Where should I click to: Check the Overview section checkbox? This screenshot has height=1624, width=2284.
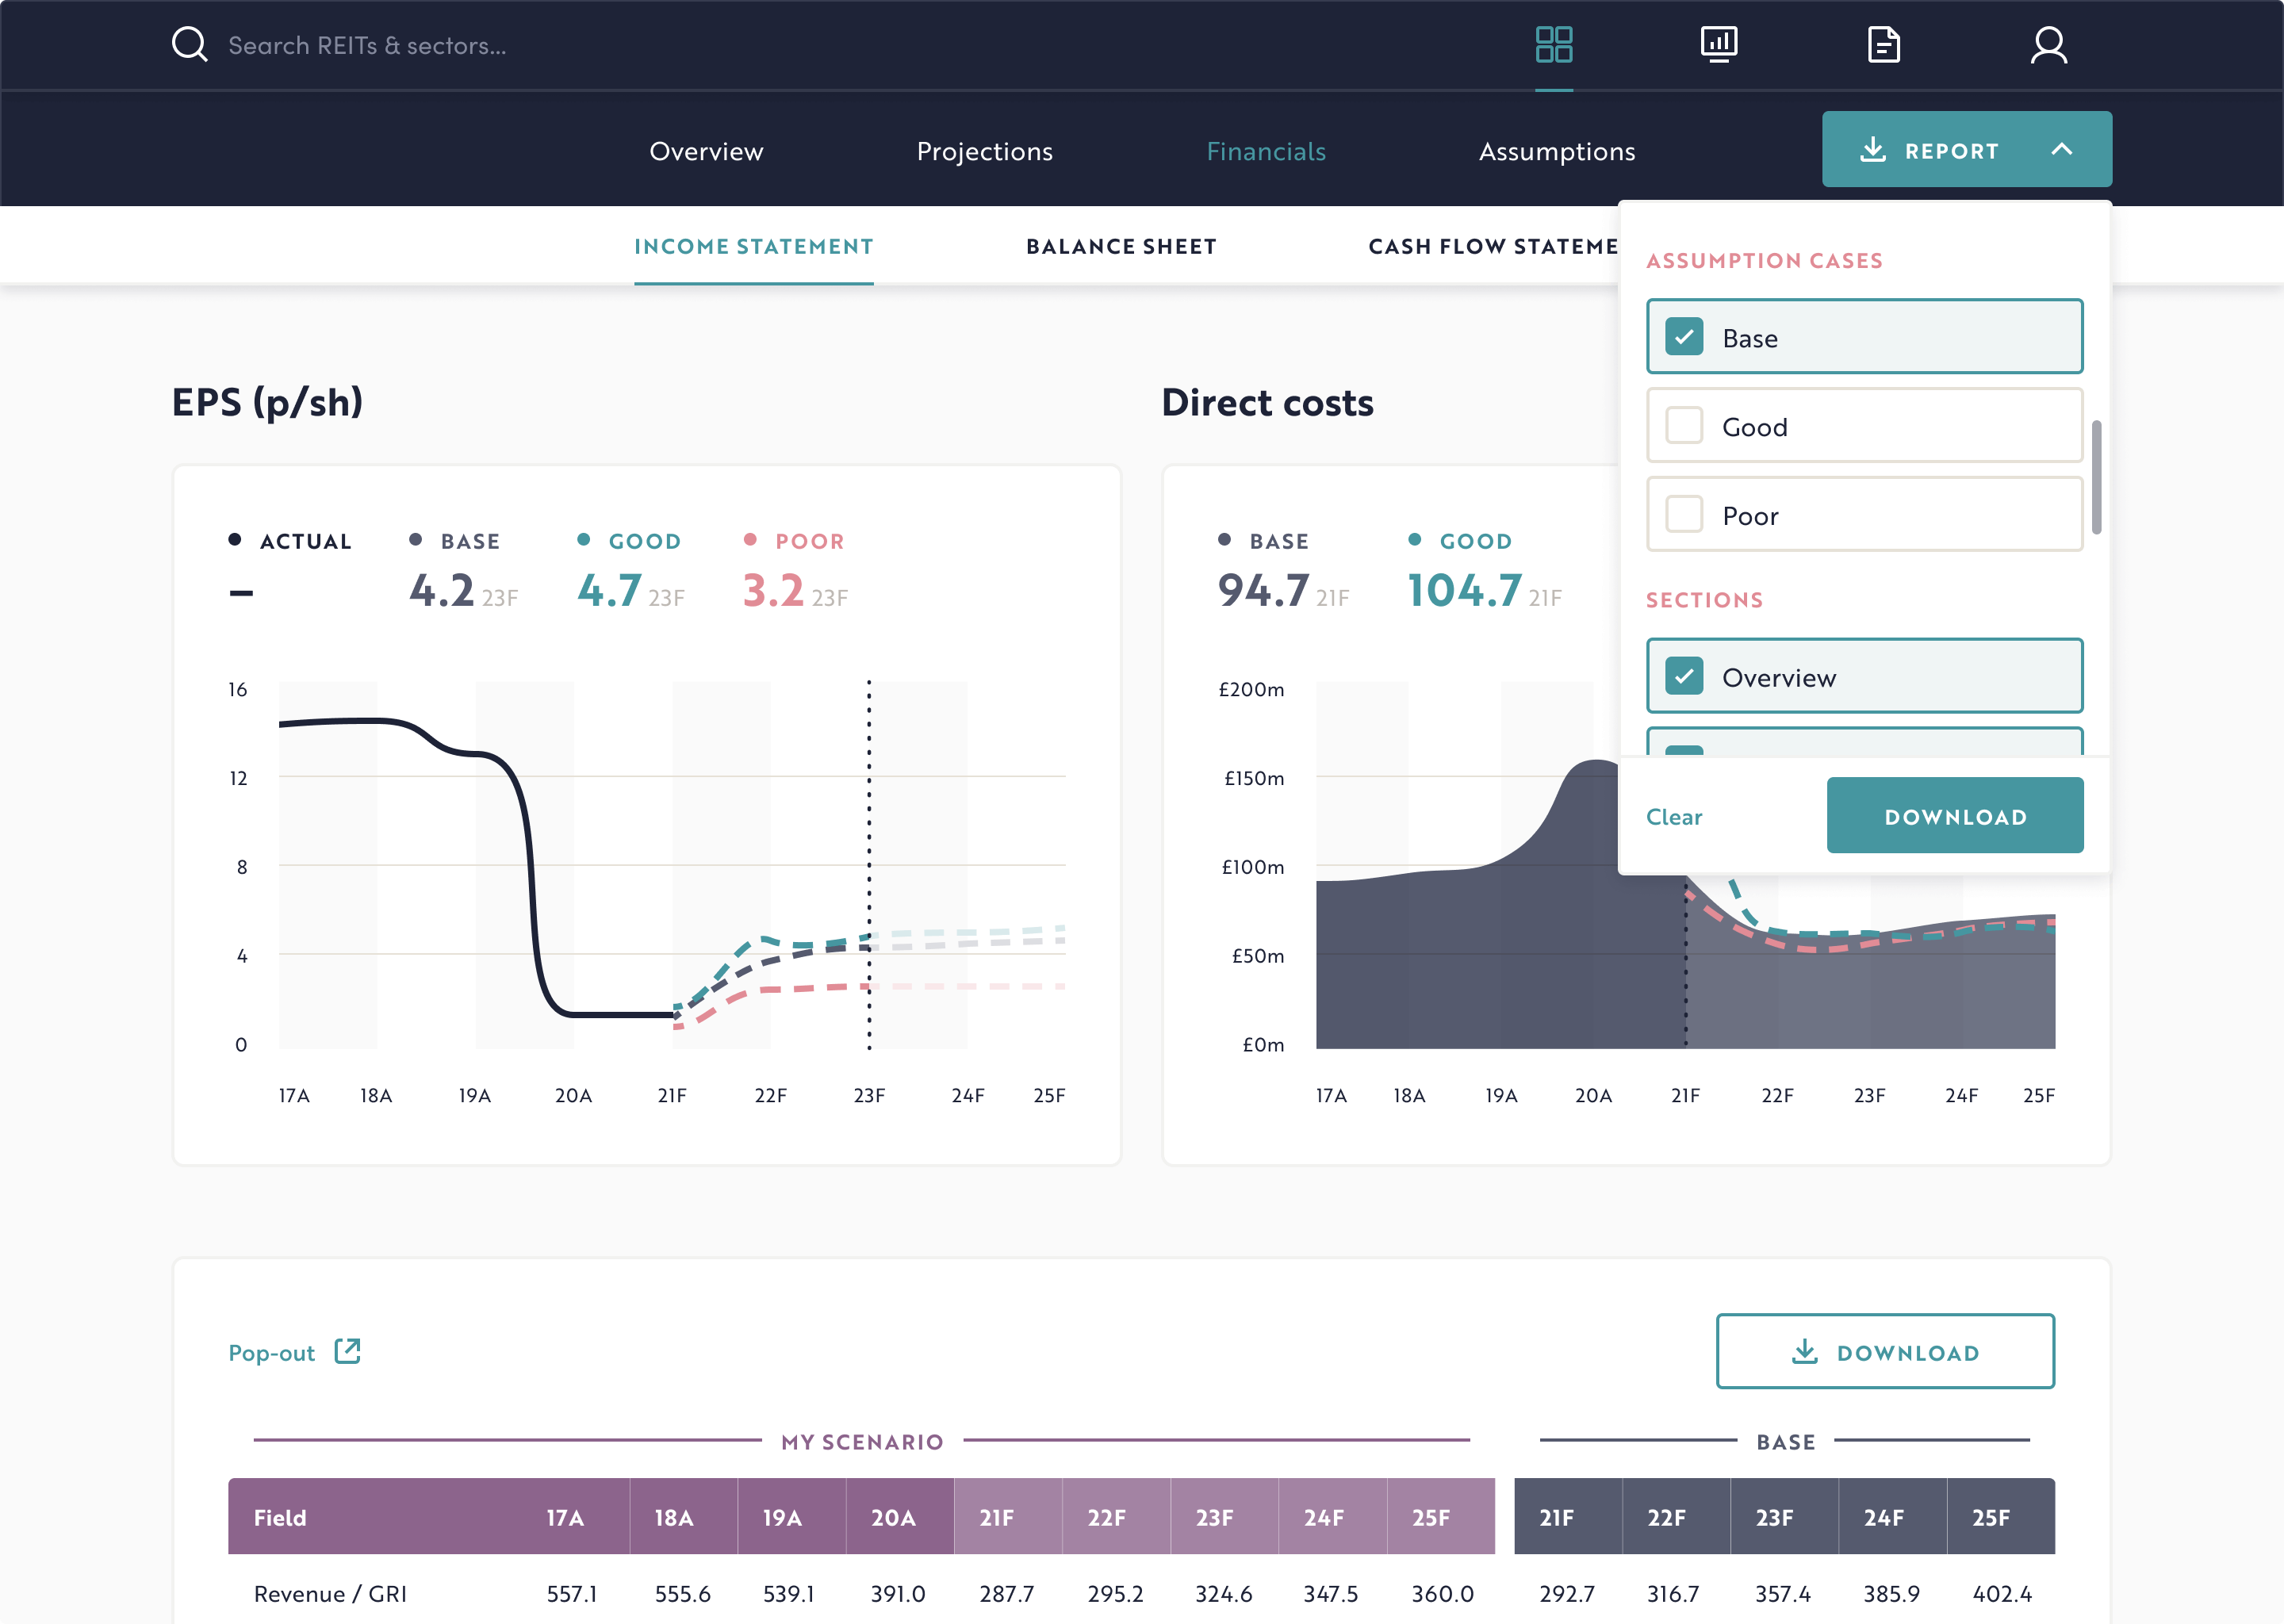coord(1686,676)
